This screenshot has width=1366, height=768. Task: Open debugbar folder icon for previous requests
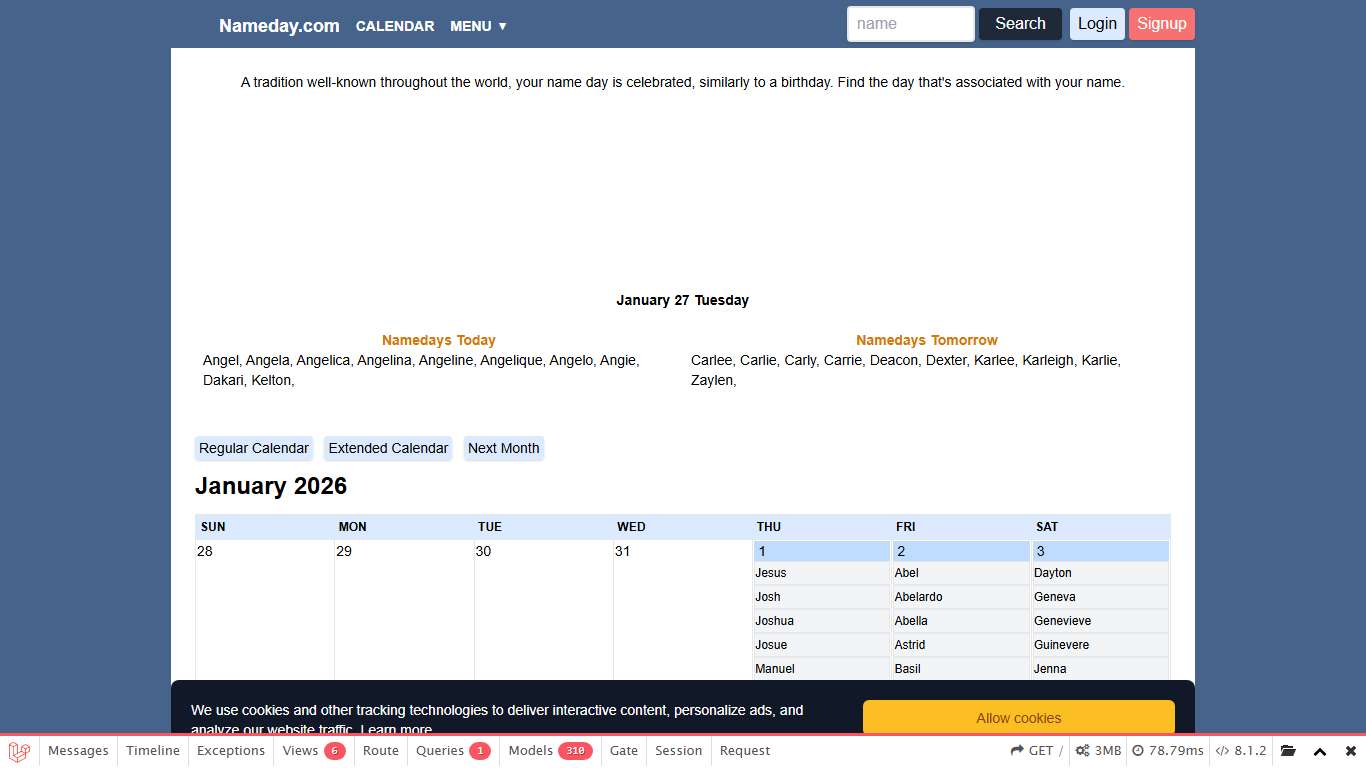(1288, 751)
